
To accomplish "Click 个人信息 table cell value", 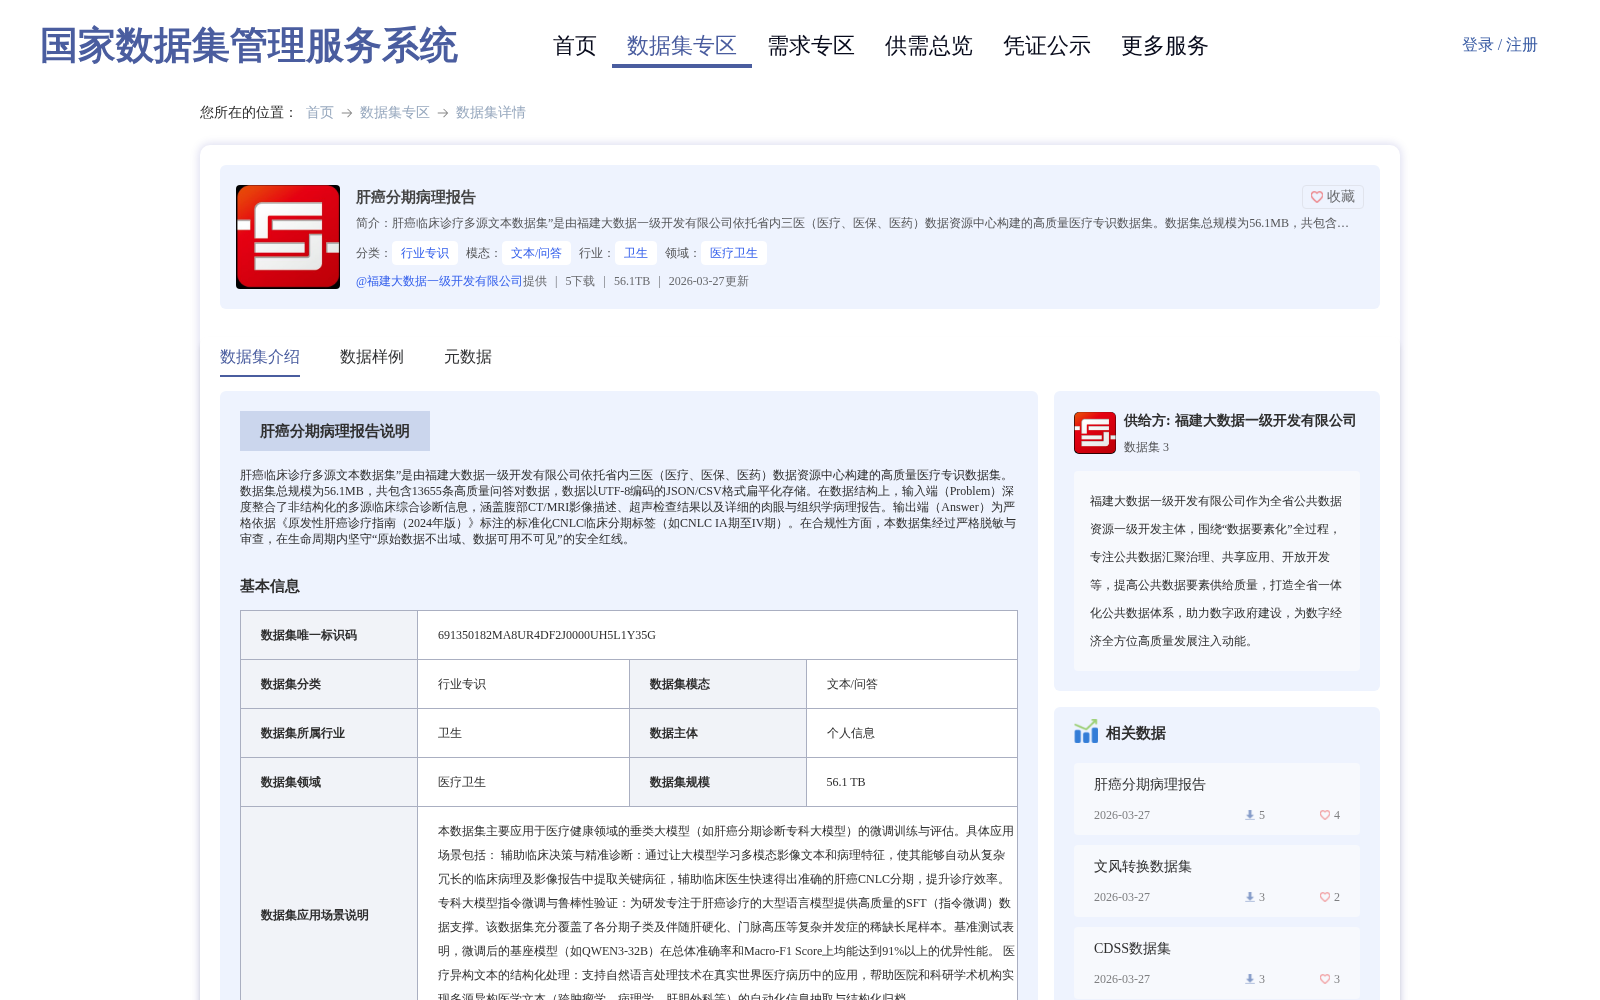I will 851,733.
